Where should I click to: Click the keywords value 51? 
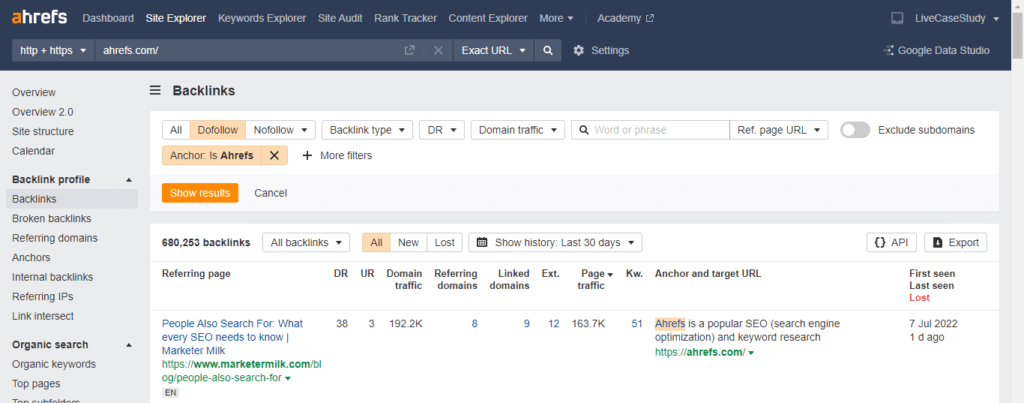pos(637,323)
